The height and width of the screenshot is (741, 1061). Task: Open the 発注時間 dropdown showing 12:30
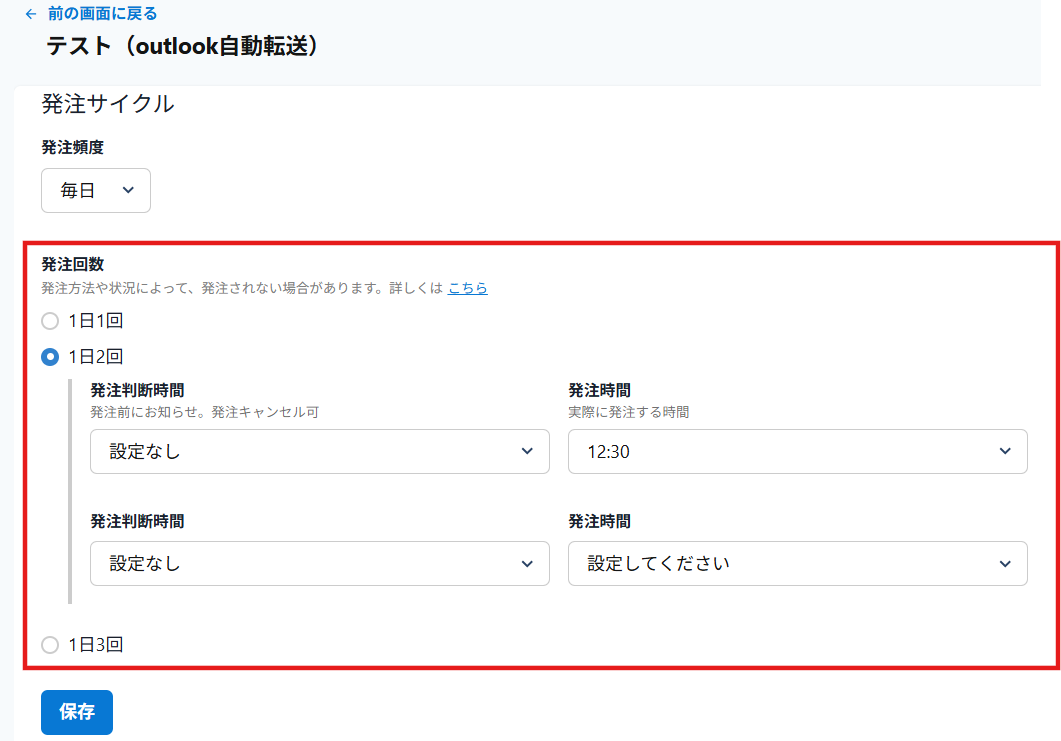pos(797,451)
